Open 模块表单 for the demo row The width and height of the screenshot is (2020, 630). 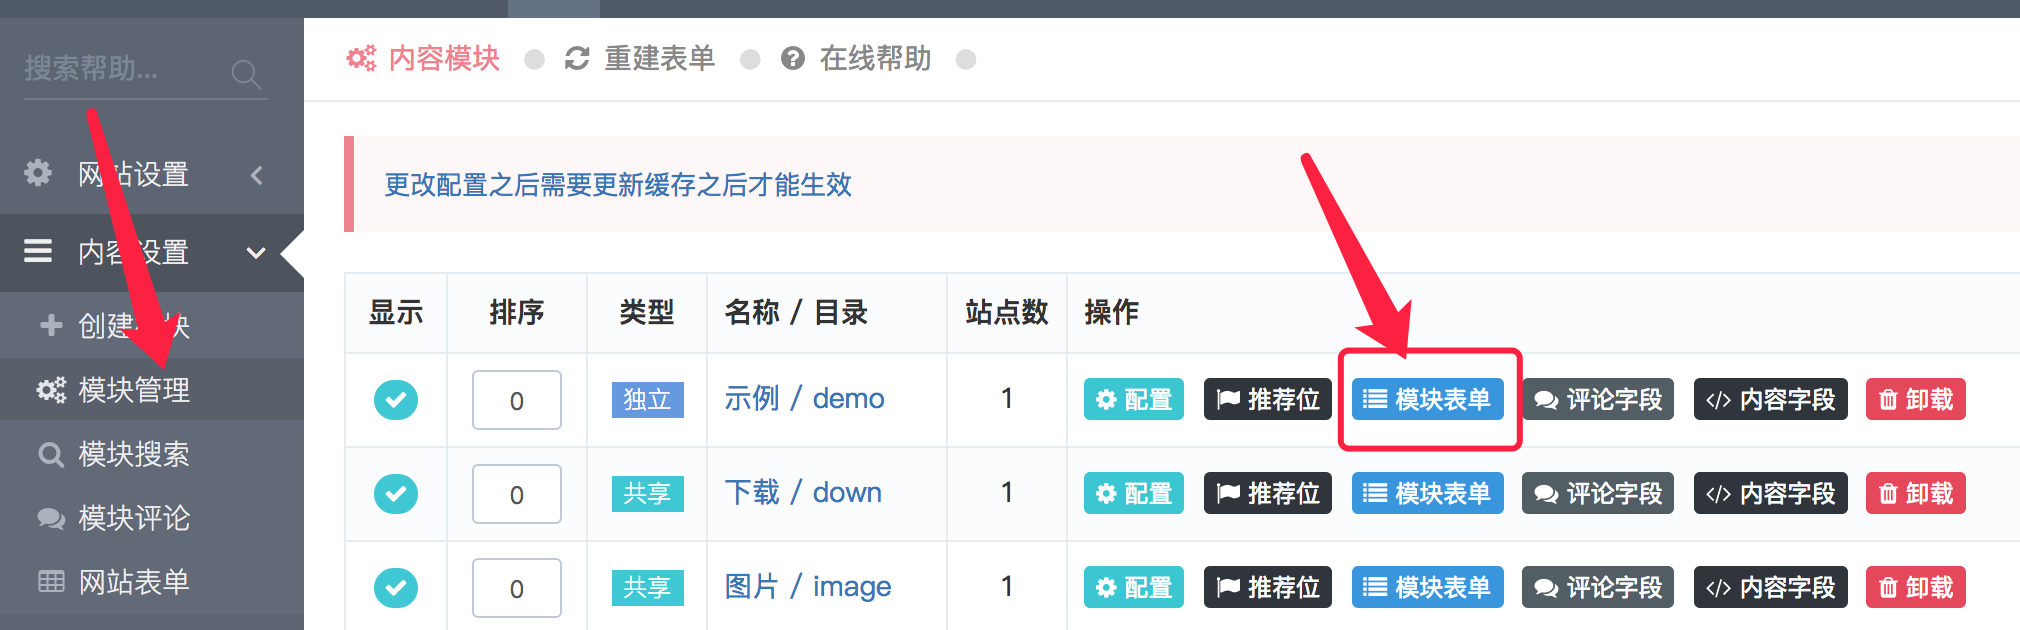1428,399
